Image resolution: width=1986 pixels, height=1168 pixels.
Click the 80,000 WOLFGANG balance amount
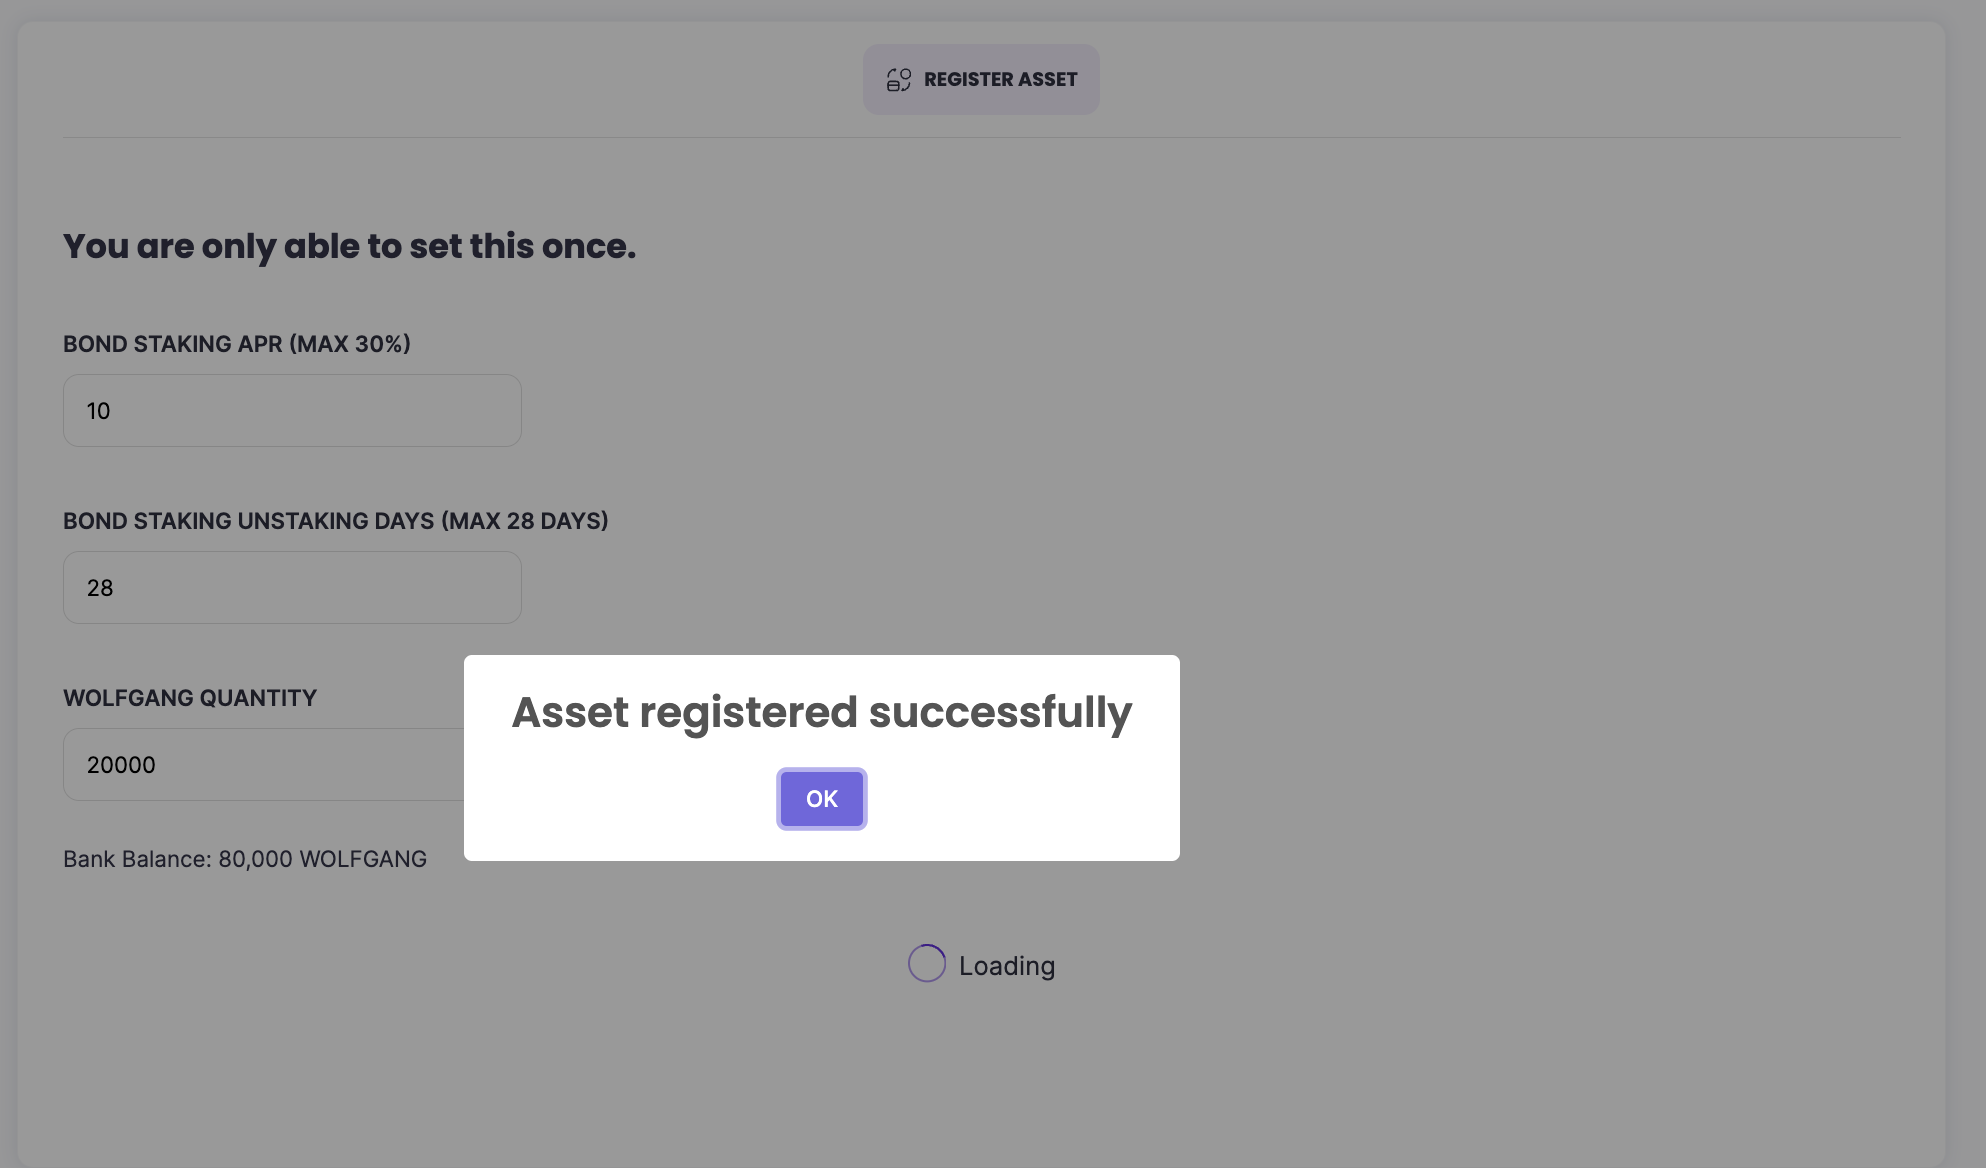322,859
